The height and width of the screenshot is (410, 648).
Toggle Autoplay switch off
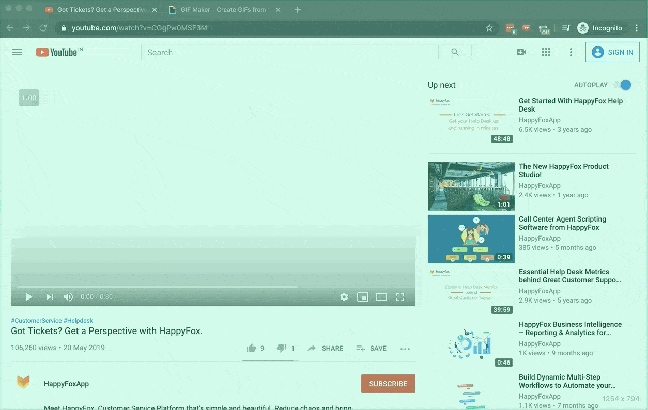click(622, 85)
